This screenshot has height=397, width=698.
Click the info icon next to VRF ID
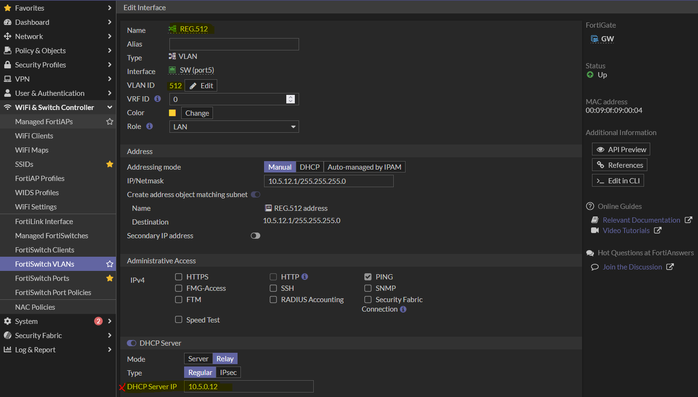[x=157, y=99]
